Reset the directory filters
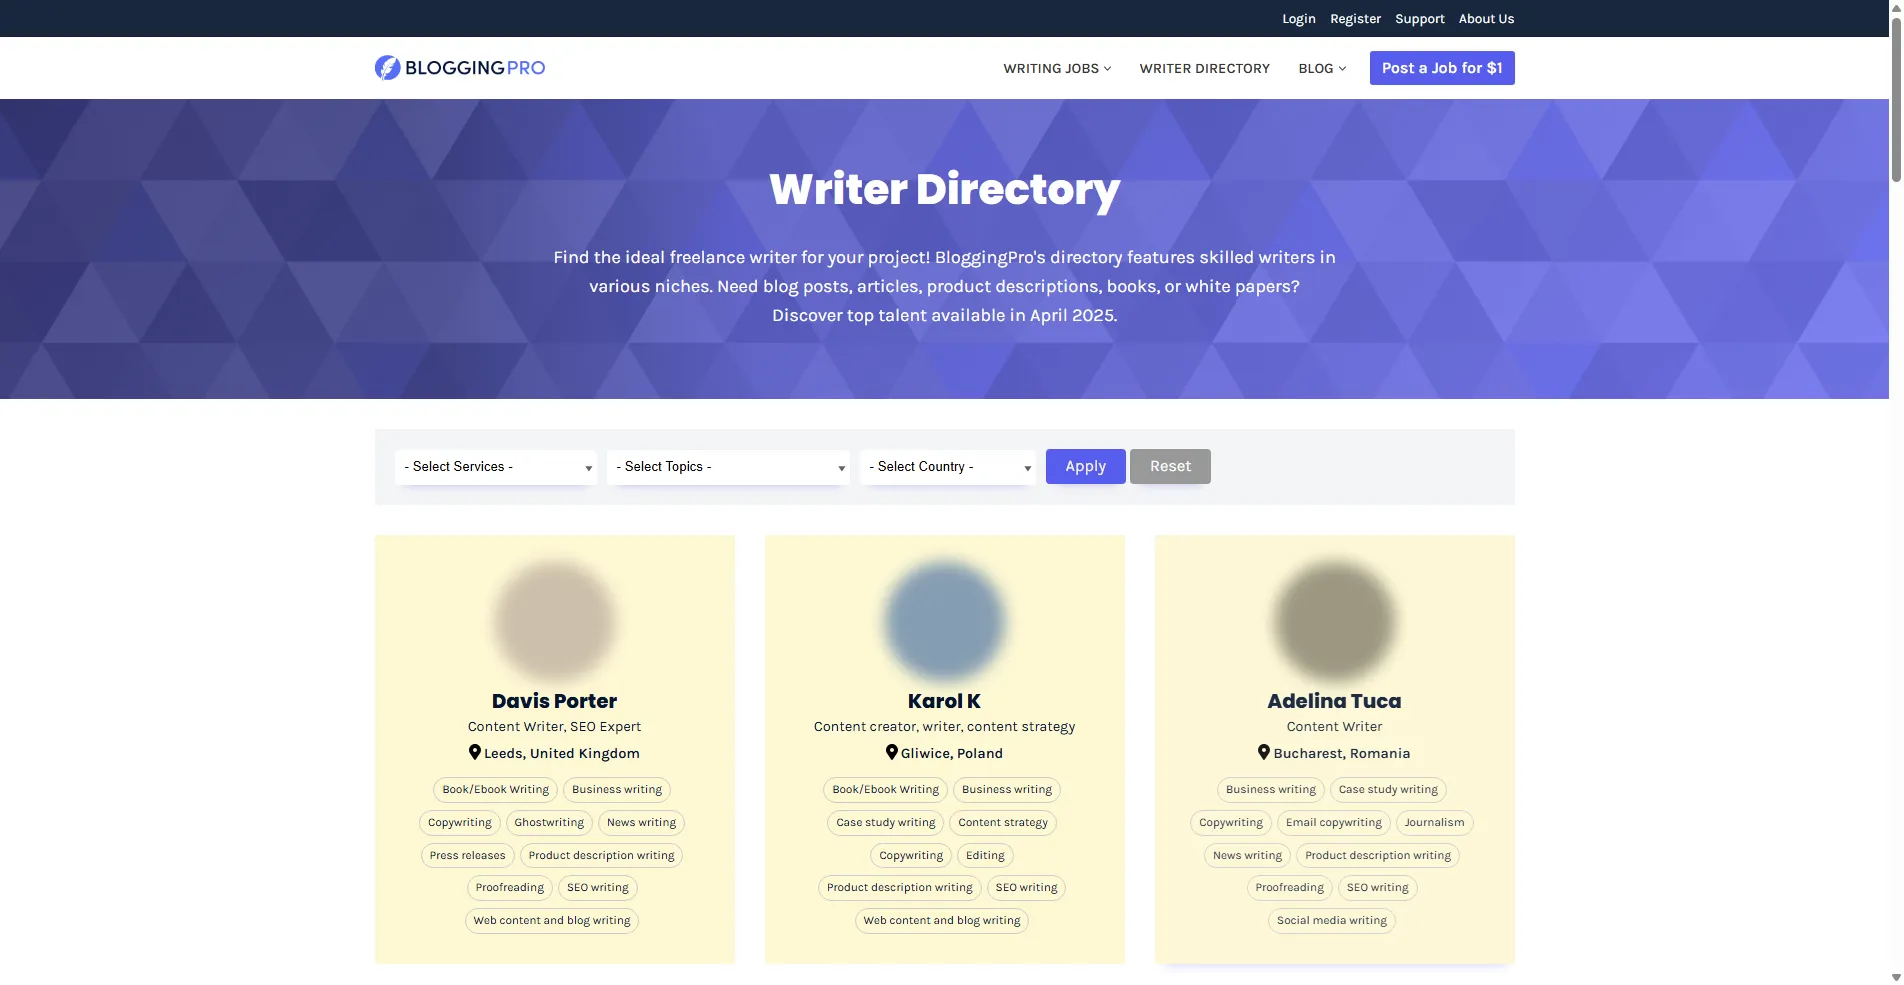This screenshot has width=1904, height=985. [x=1170, y=466]
